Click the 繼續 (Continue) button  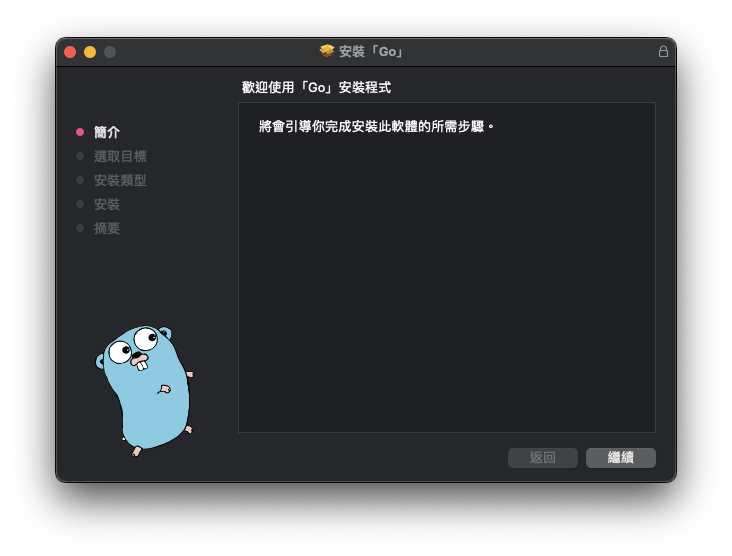click(x=620, y=457)
